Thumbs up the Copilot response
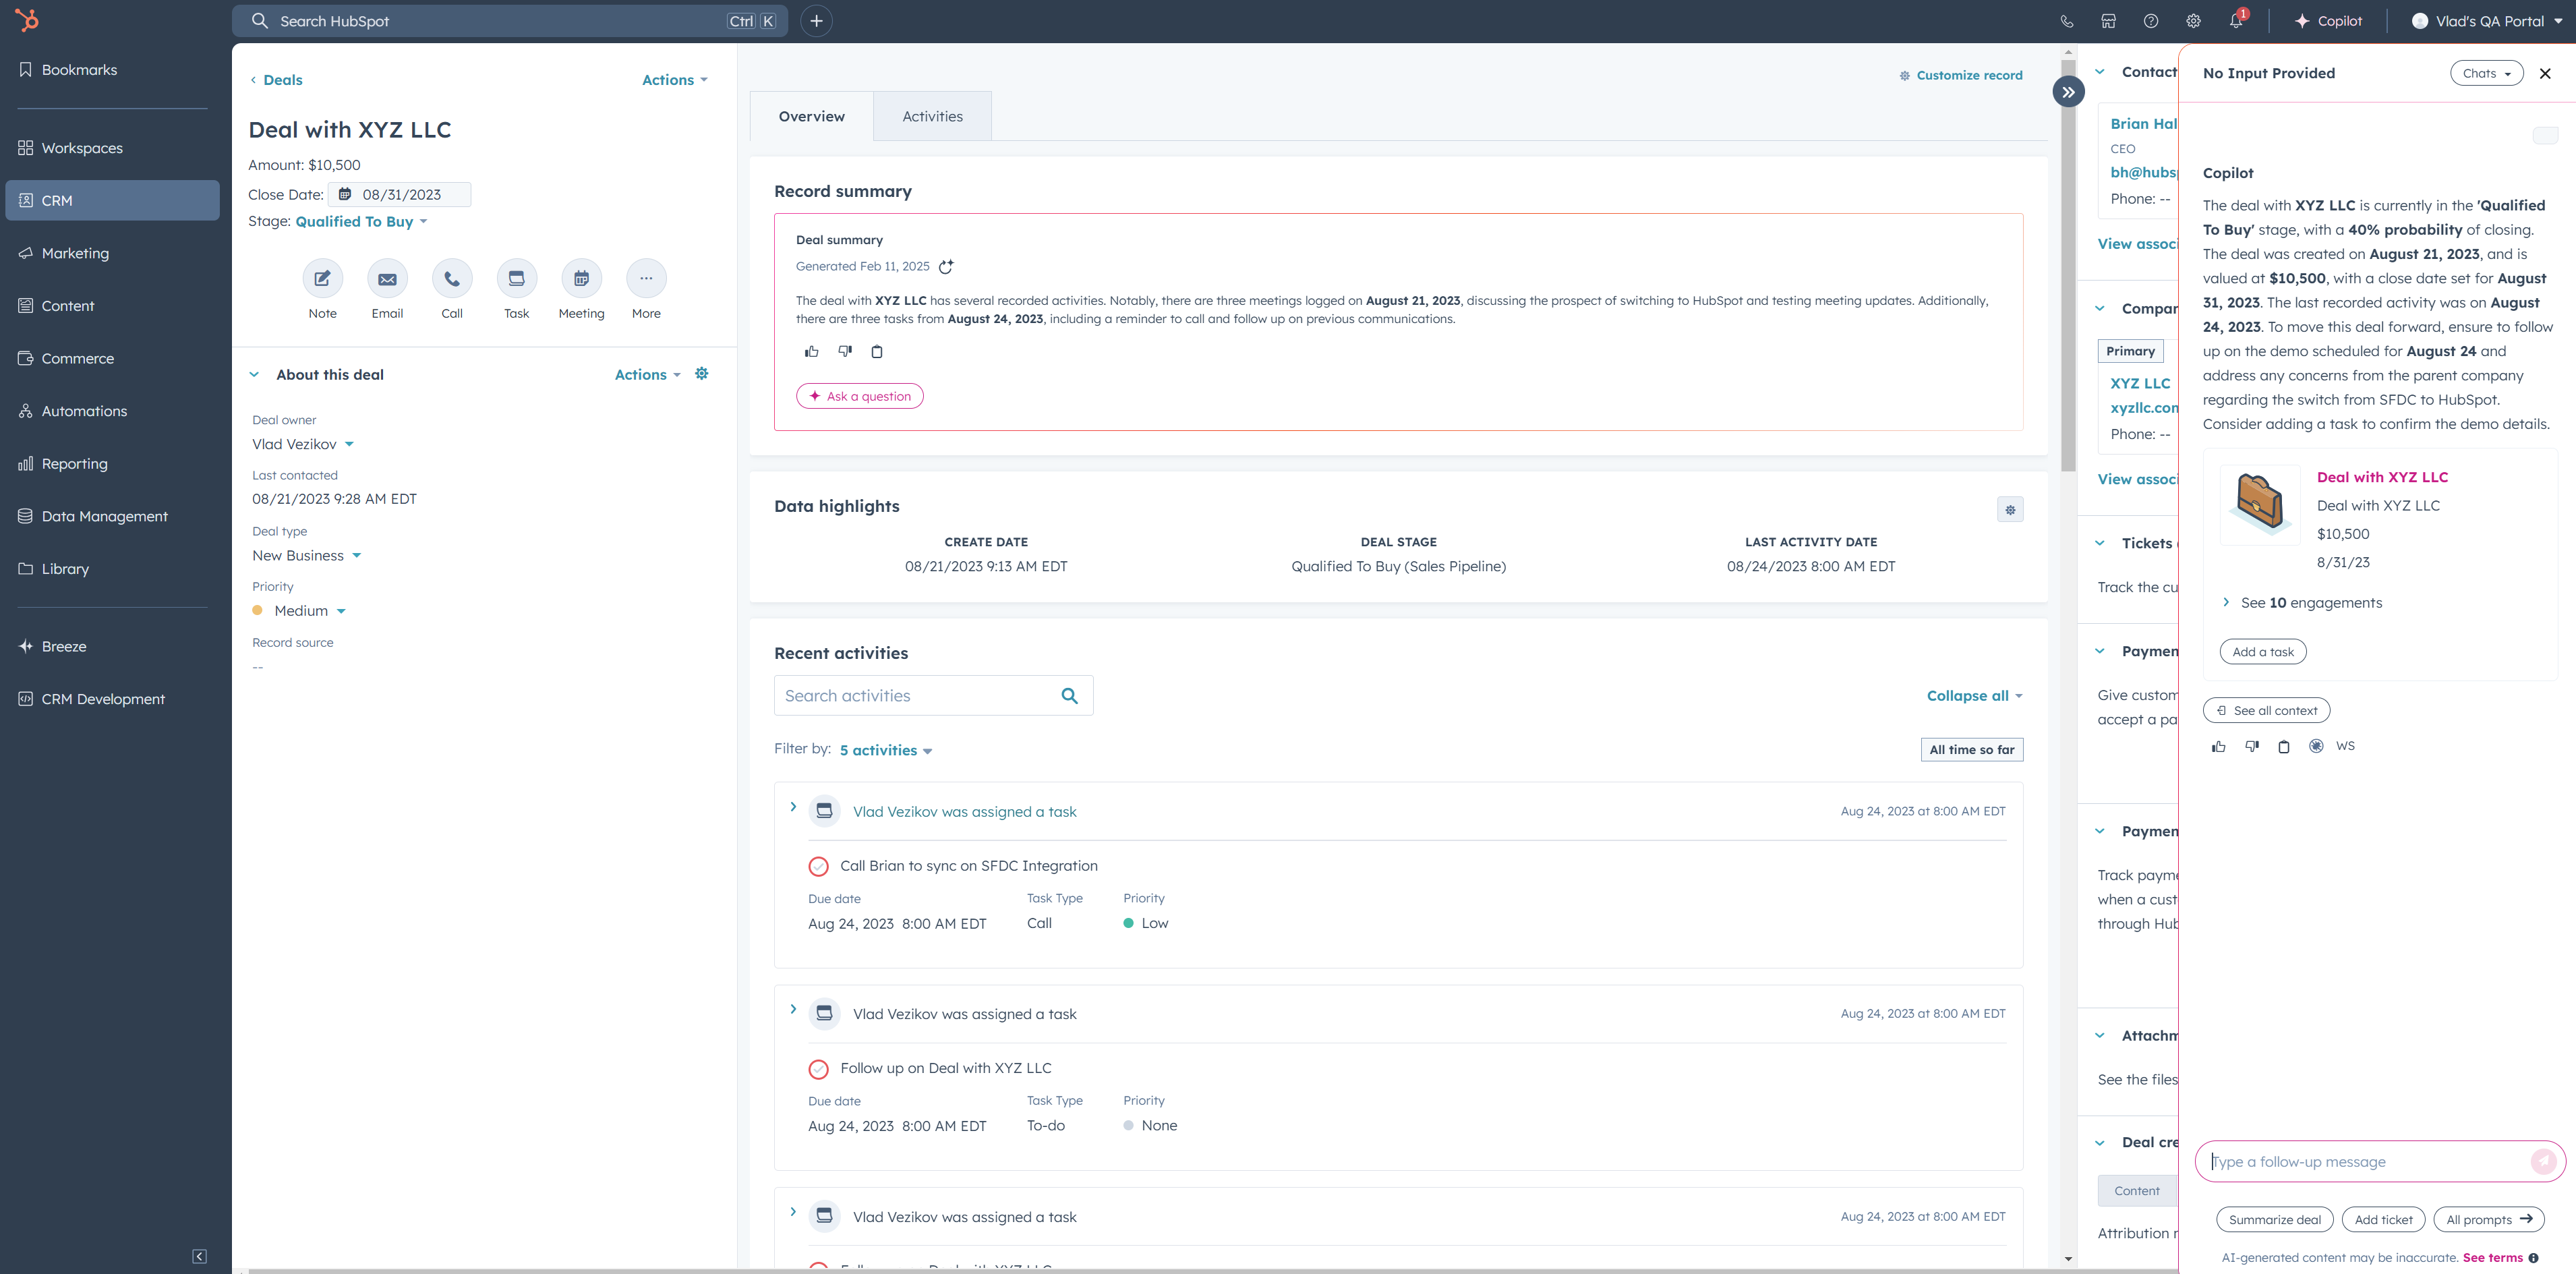2576x1274 pixels. coord(2218,746)
